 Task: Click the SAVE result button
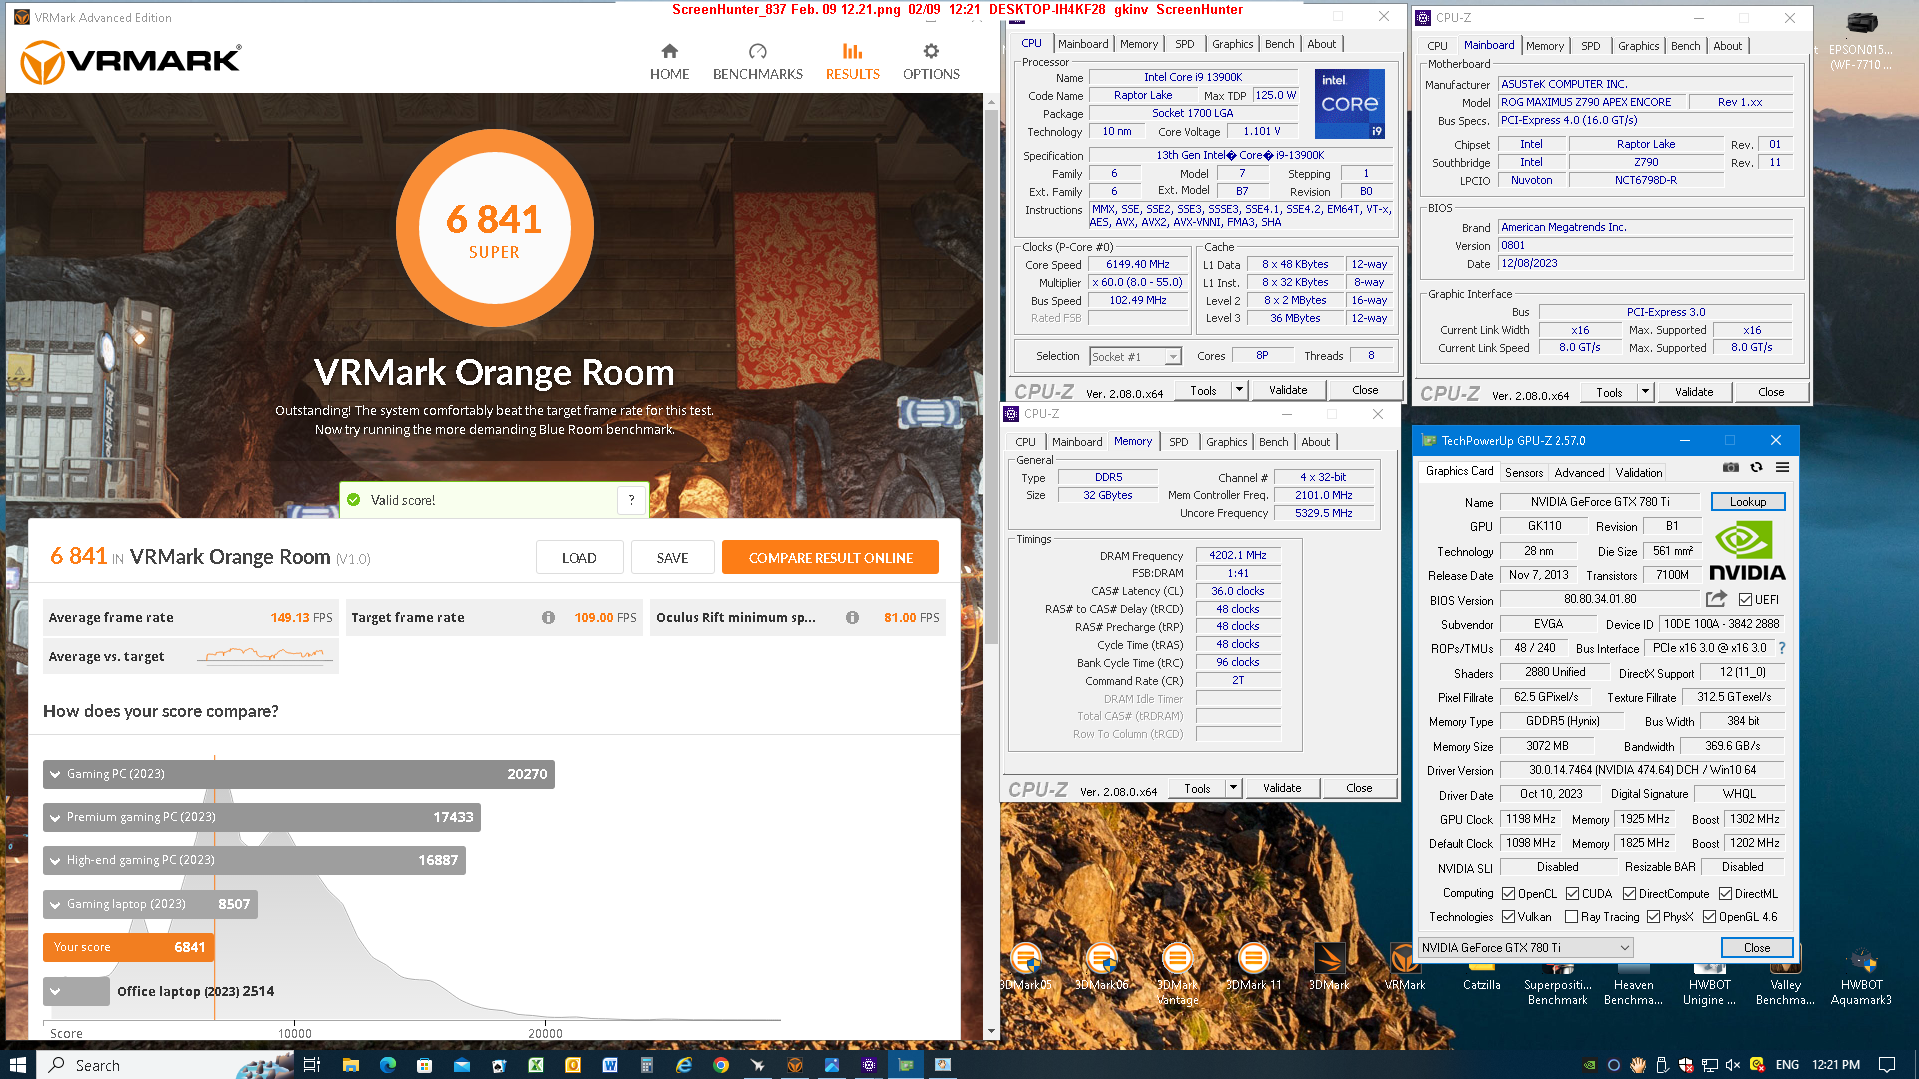click(672, 558)
